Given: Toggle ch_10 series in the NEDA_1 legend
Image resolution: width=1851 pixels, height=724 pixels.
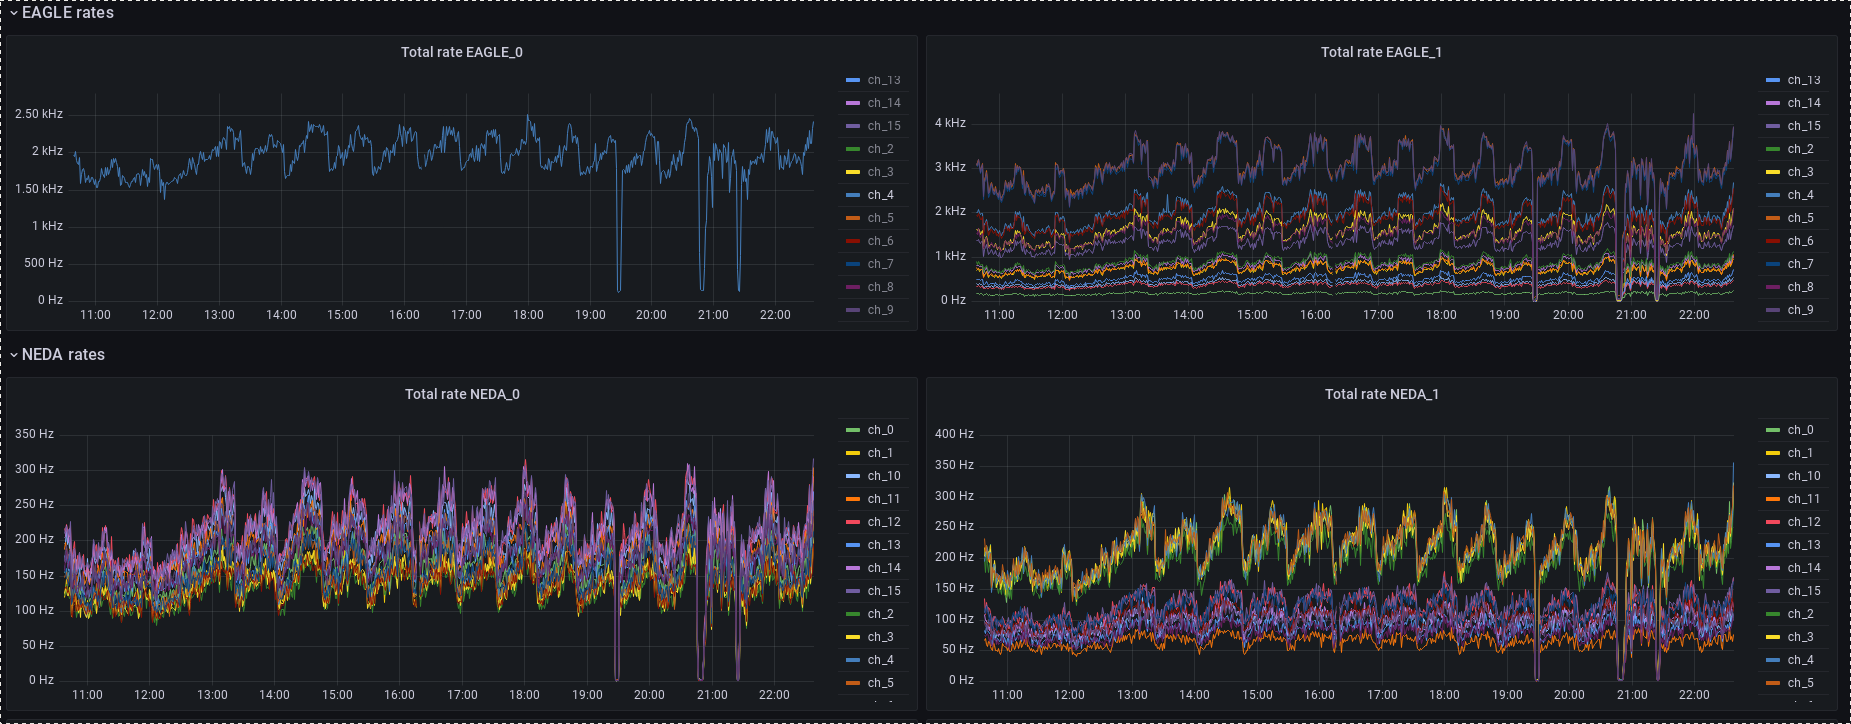Looking at the screenshot, I should (x=1803, y=476).
